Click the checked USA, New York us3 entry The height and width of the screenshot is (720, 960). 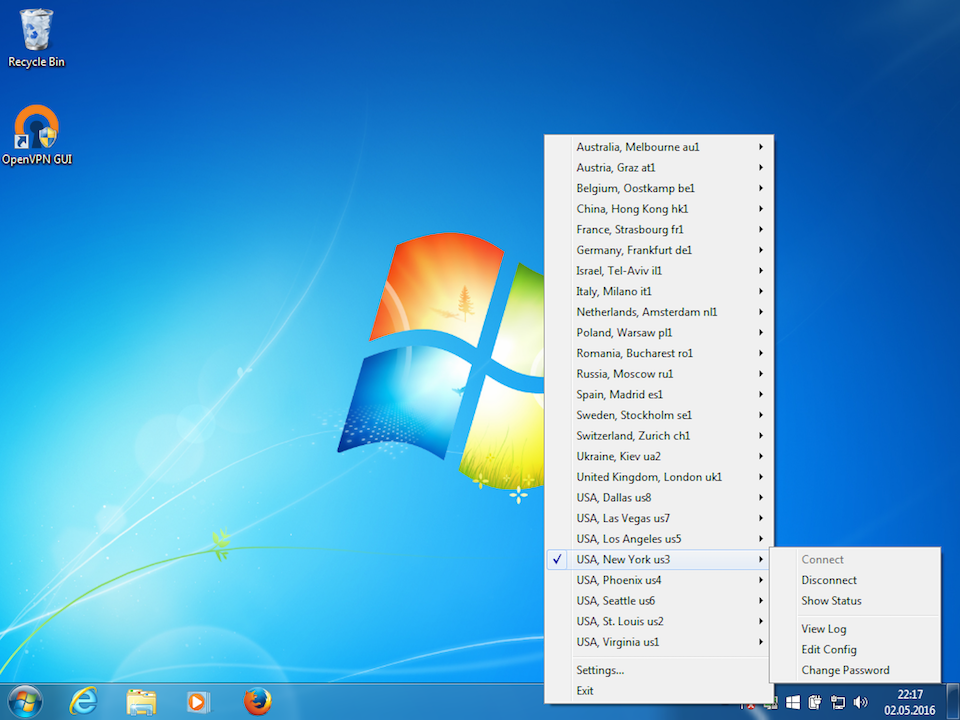[659, 560]
